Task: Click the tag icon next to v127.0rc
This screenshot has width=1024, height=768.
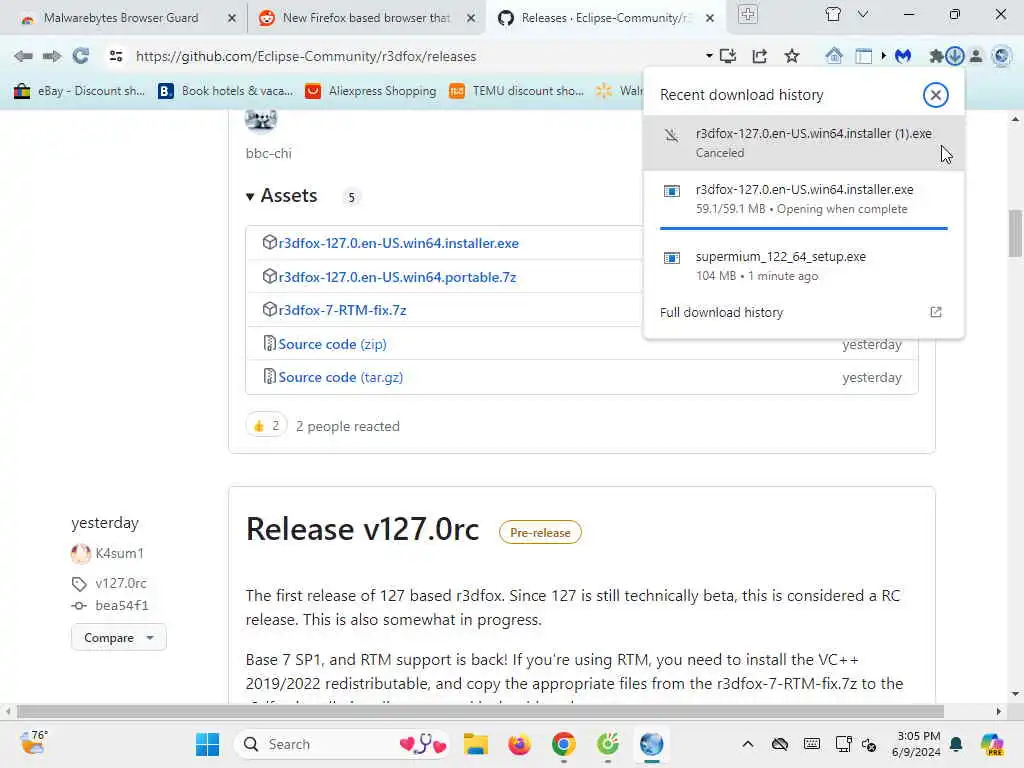Action: pyautogui.click(x=79, y=583)
